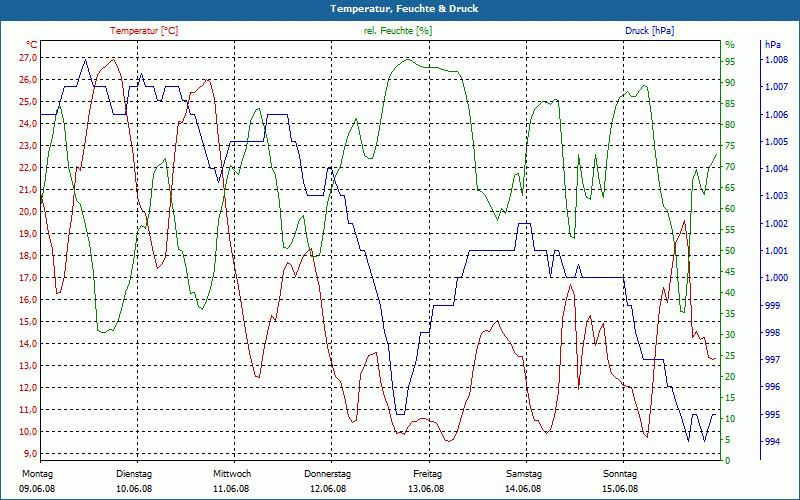Click the '1.008' pressure axis value
The height and width of the screenshot is (500, 800).
point(777,60)
